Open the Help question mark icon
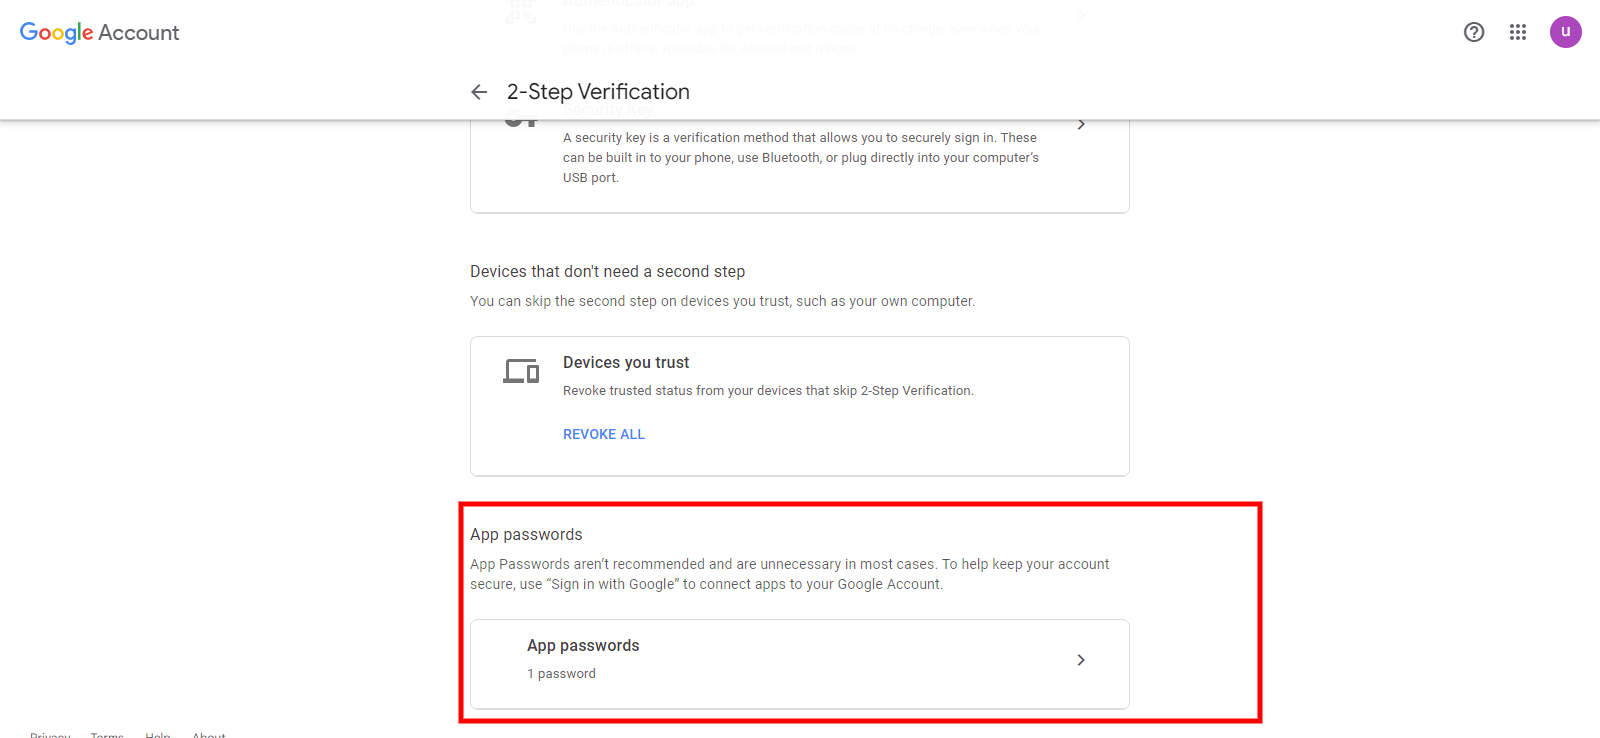 (x=1474, y=32)
